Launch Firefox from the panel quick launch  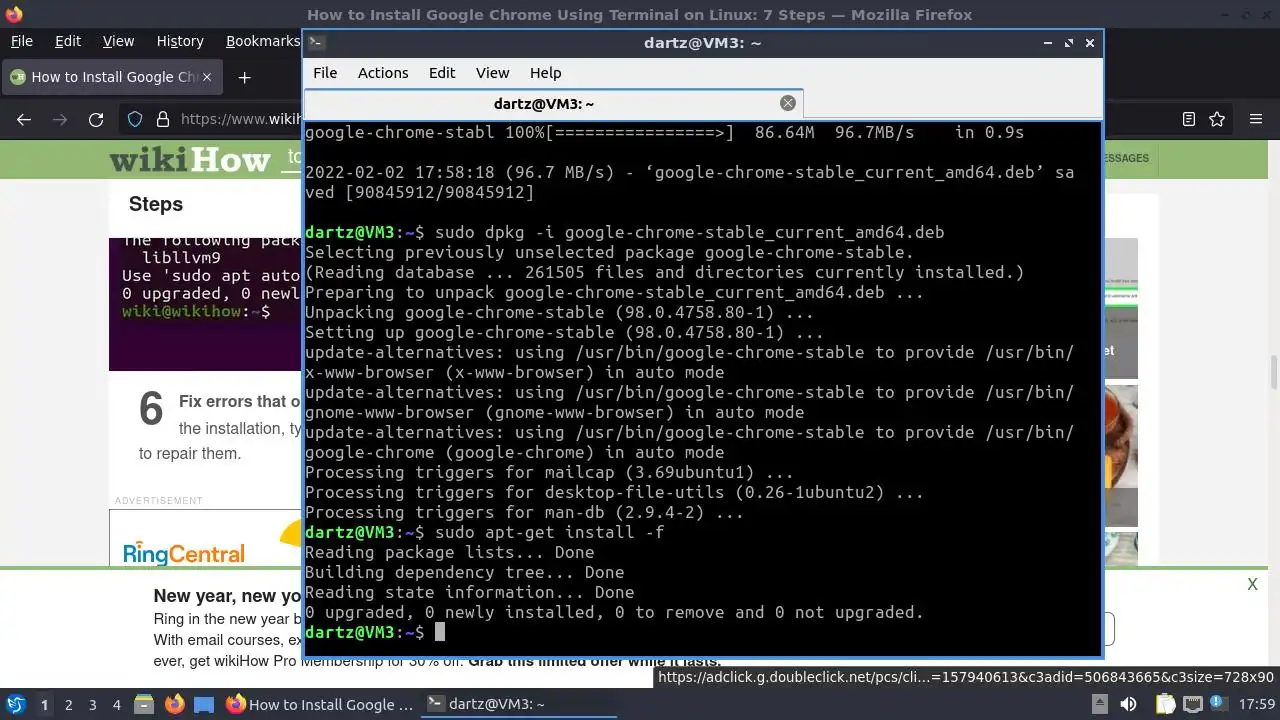(174, 704)
